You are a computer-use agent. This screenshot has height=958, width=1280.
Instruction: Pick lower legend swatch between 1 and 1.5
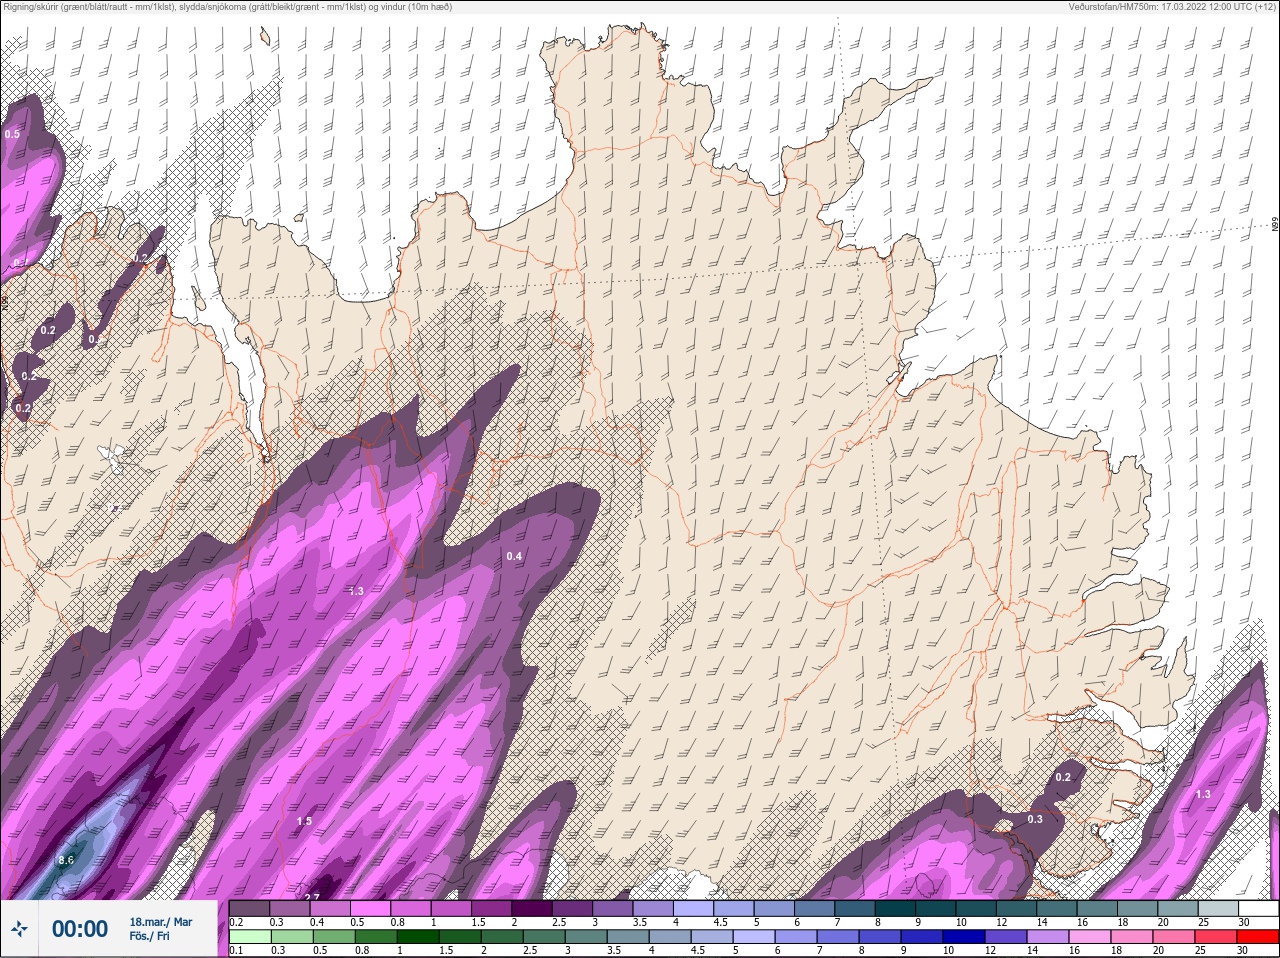(x=418, y=937)
